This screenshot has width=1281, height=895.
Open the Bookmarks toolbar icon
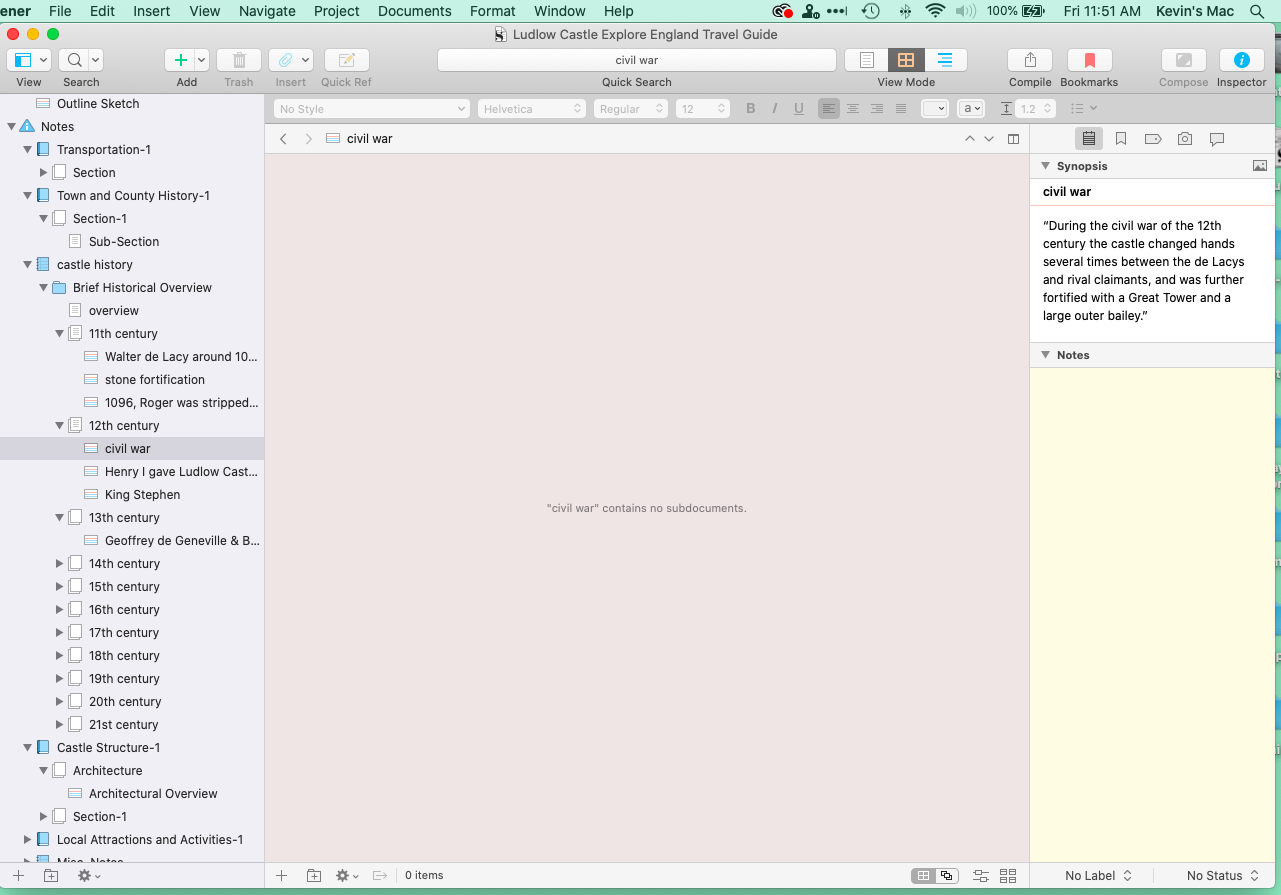click(1089, 61)
